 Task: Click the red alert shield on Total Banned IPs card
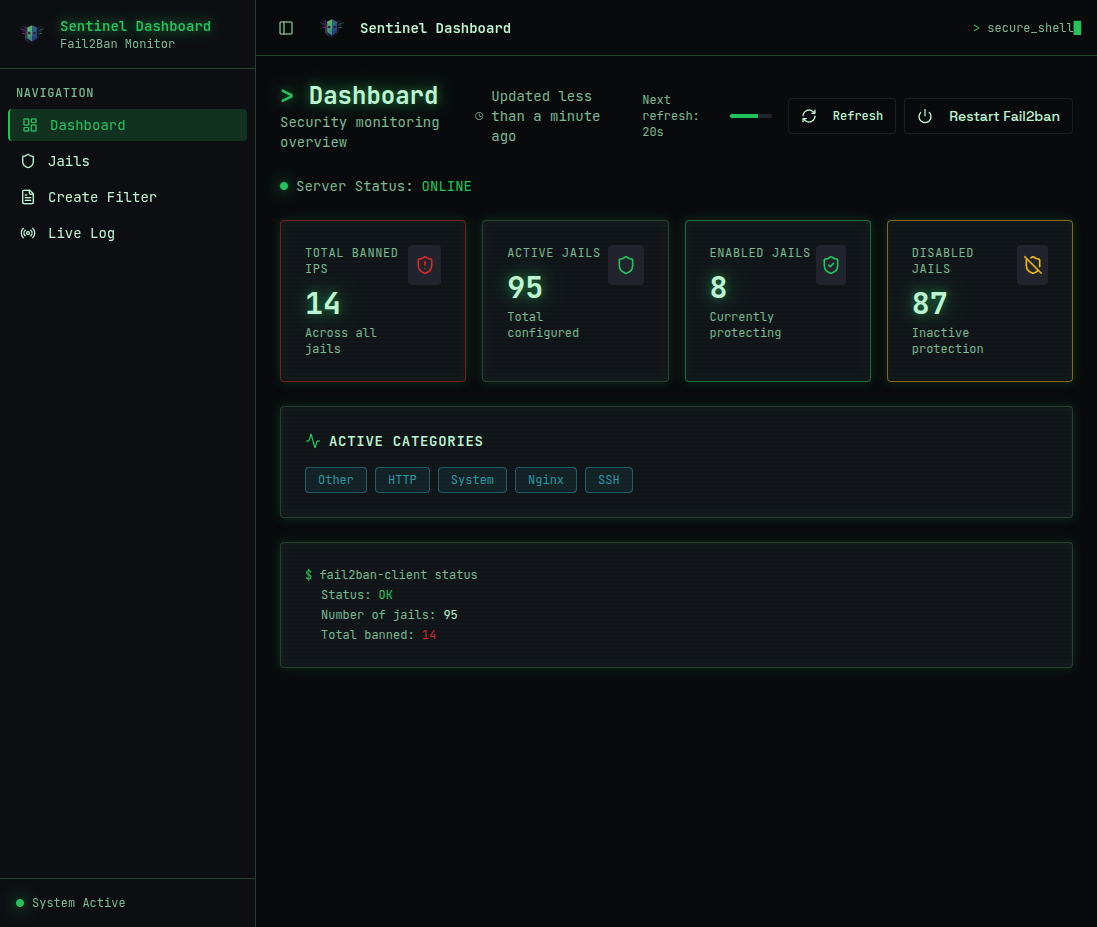[x=424, y=265]
